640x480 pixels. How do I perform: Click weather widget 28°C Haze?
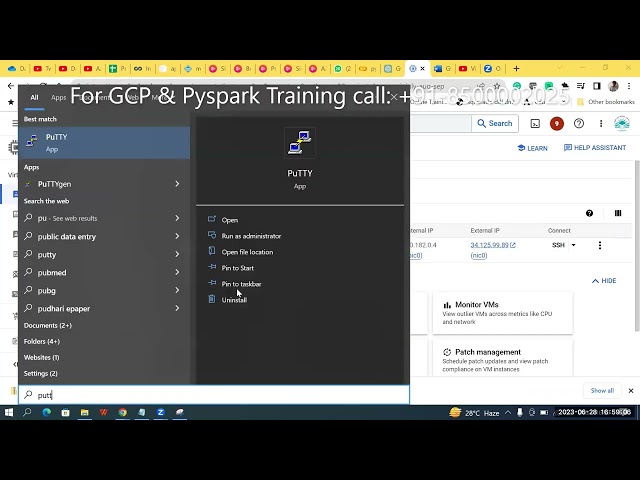click(474, 413)
